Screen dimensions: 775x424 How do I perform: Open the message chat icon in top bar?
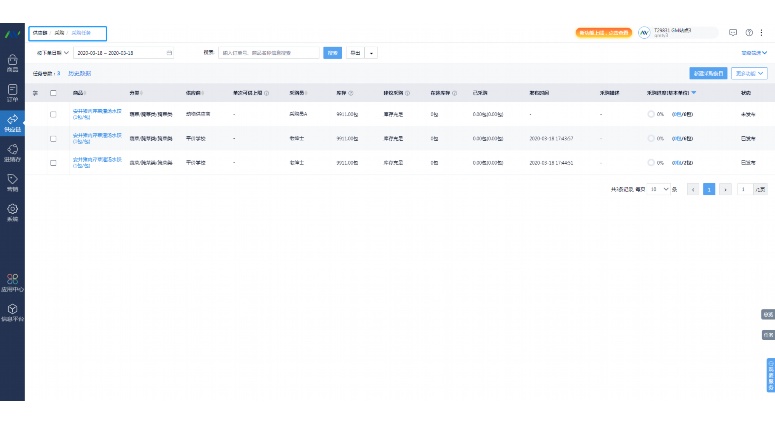733,33
